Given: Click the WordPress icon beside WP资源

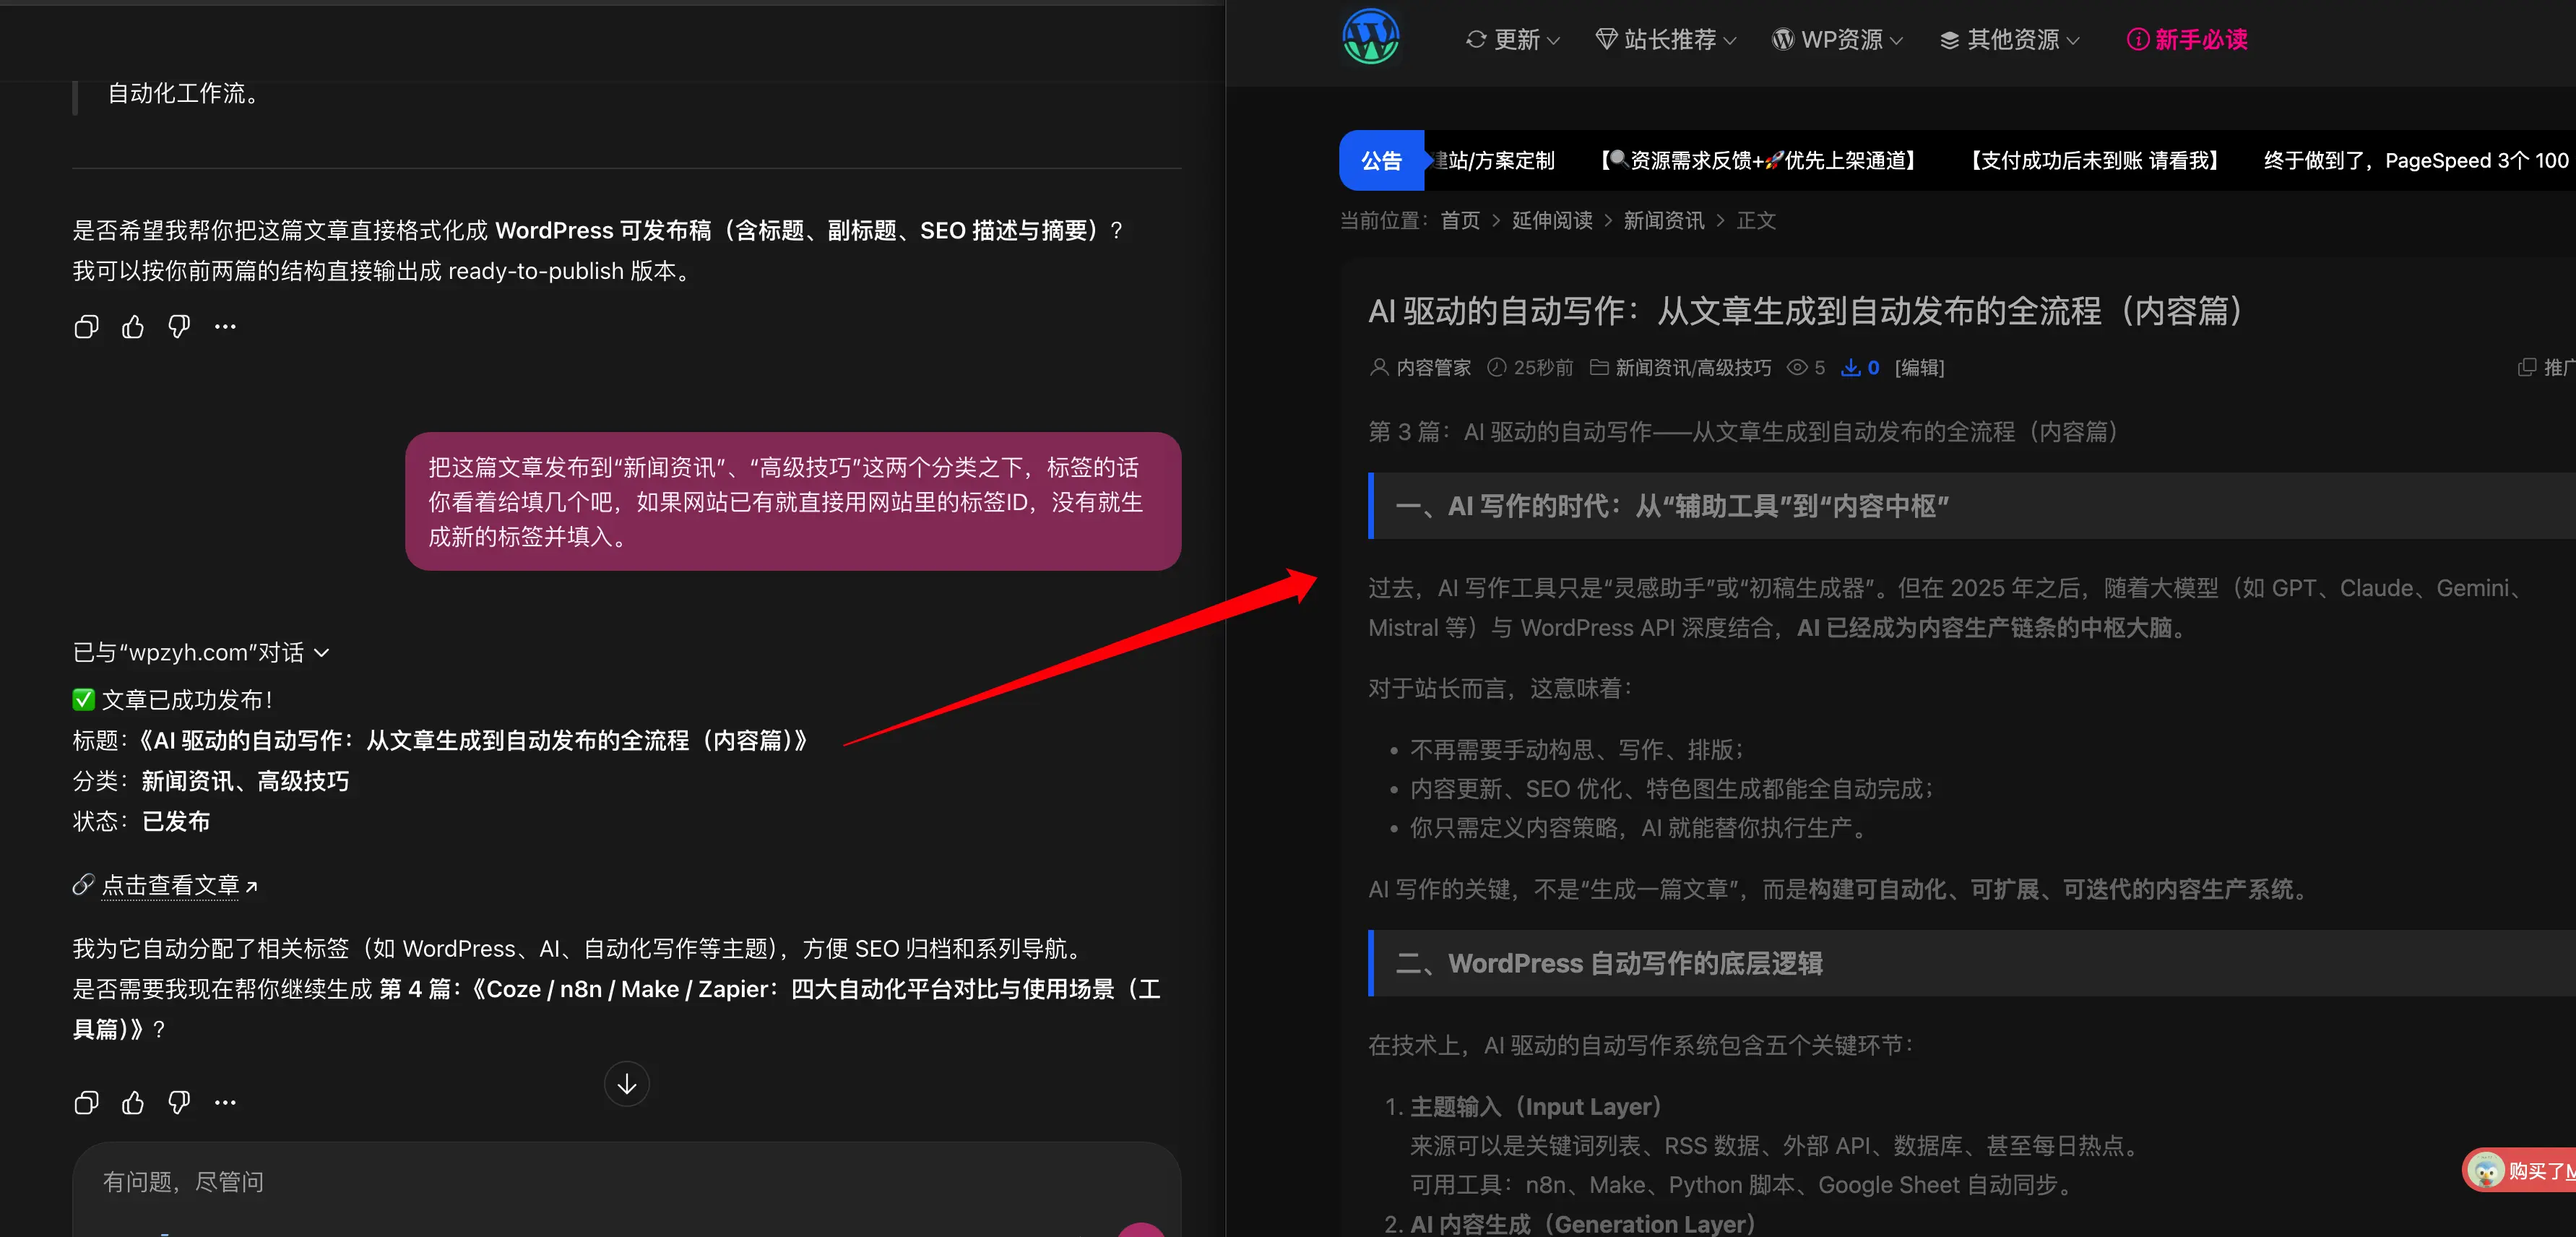Looking at the screenshot, I should pyautogui.click(x=1783, y=40).
